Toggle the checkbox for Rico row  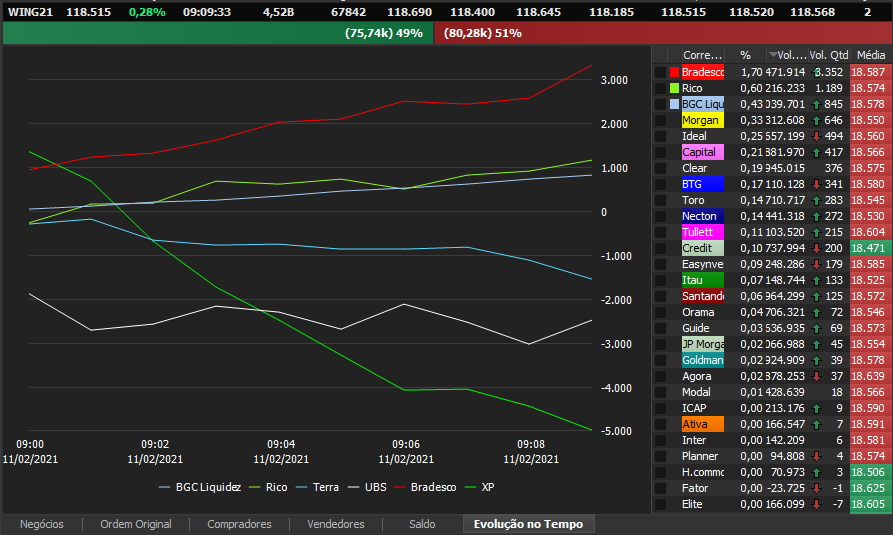[660, 88]
